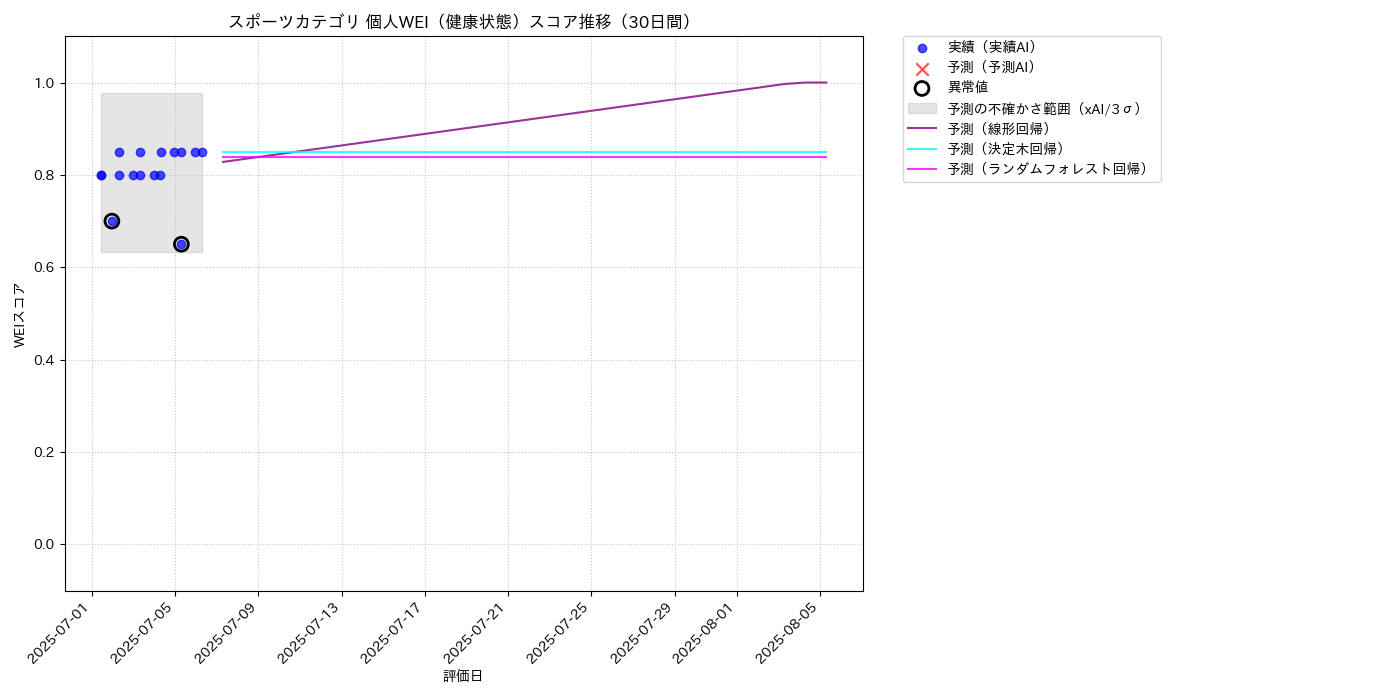Click the gray uncertainty range legend patch
The image size is (1400, 700).
pyautogui.click(x=922, y=108)
